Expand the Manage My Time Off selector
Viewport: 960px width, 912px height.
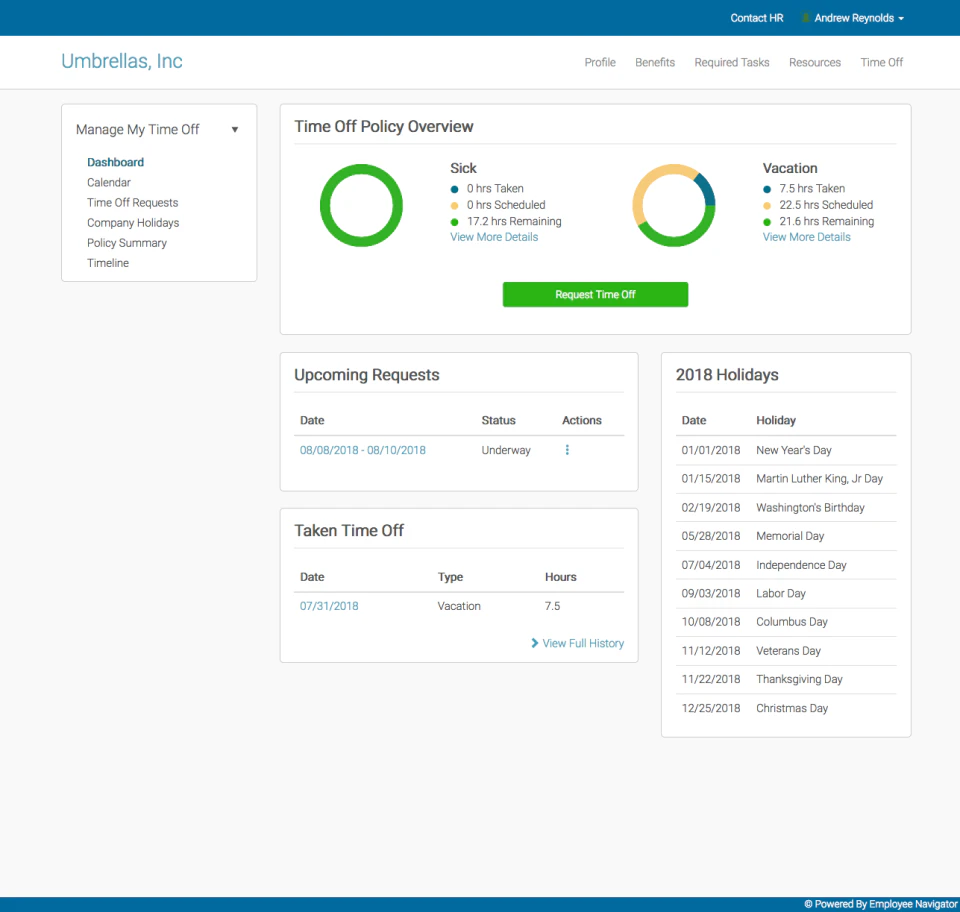click(x=136, y=129)
